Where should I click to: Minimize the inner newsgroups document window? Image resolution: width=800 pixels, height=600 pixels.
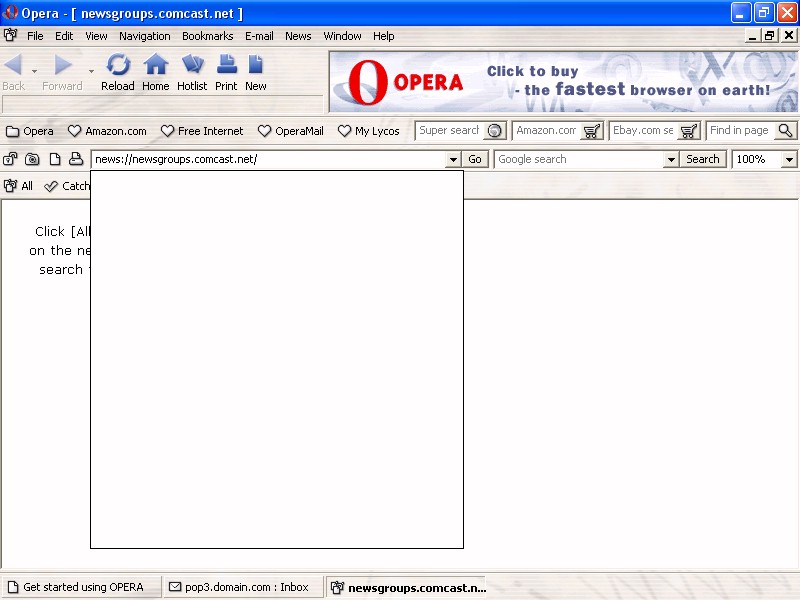pos(752,36)
